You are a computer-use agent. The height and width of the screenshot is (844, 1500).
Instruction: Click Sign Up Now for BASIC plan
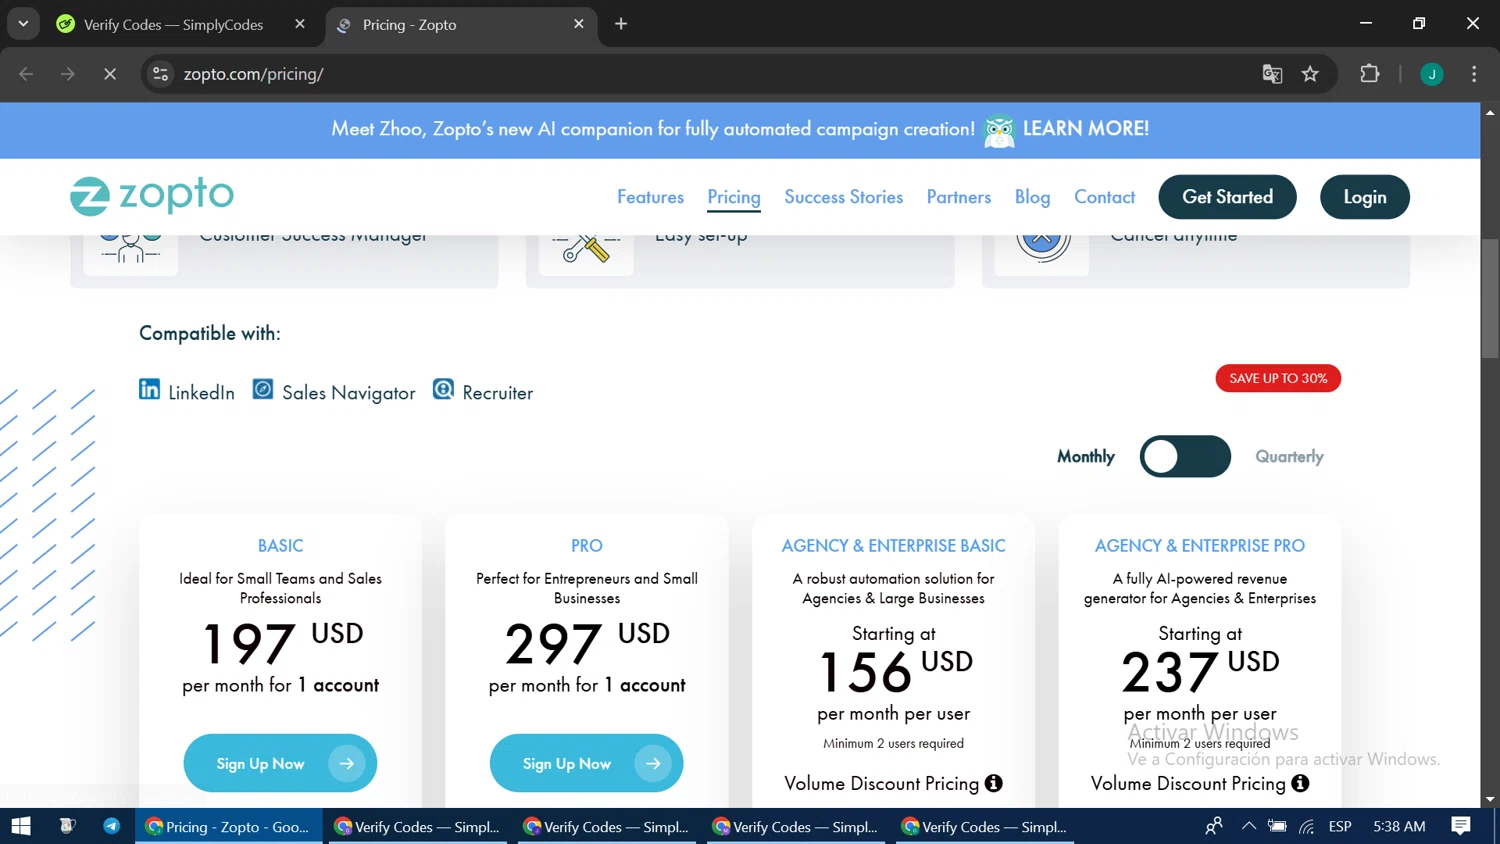[x=280, y=763]
